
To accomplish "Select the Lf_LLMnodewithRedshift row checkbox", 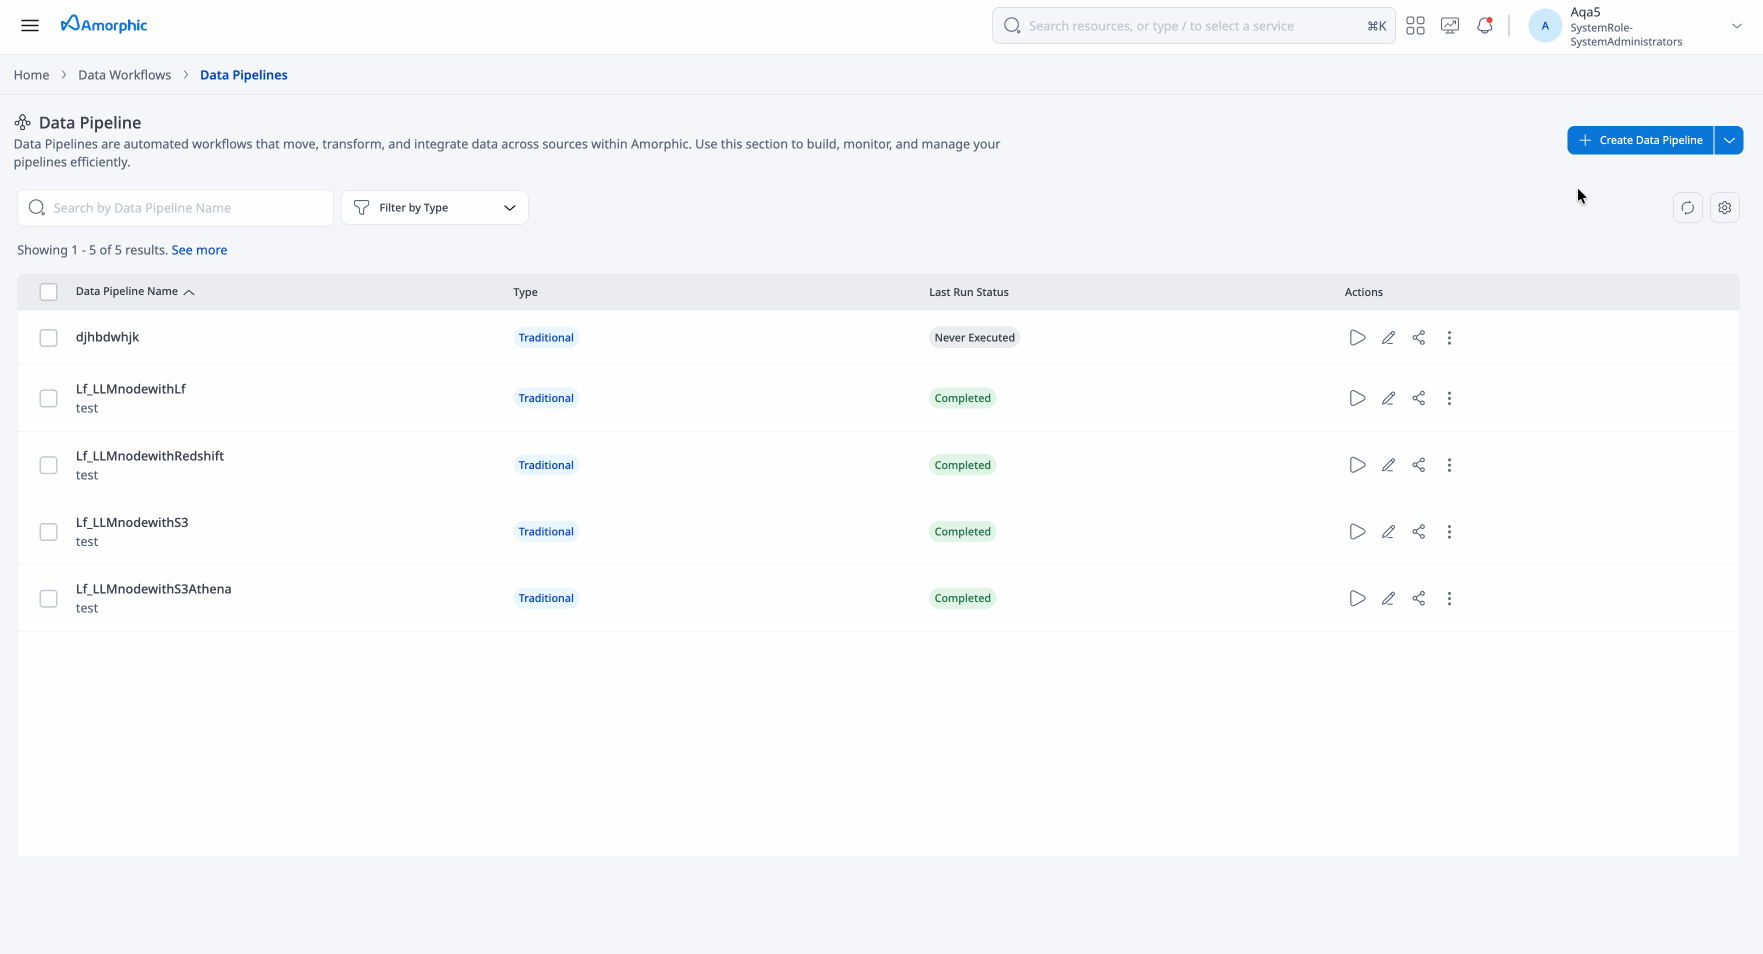I will pyautogui.click(x=48, y=465).
